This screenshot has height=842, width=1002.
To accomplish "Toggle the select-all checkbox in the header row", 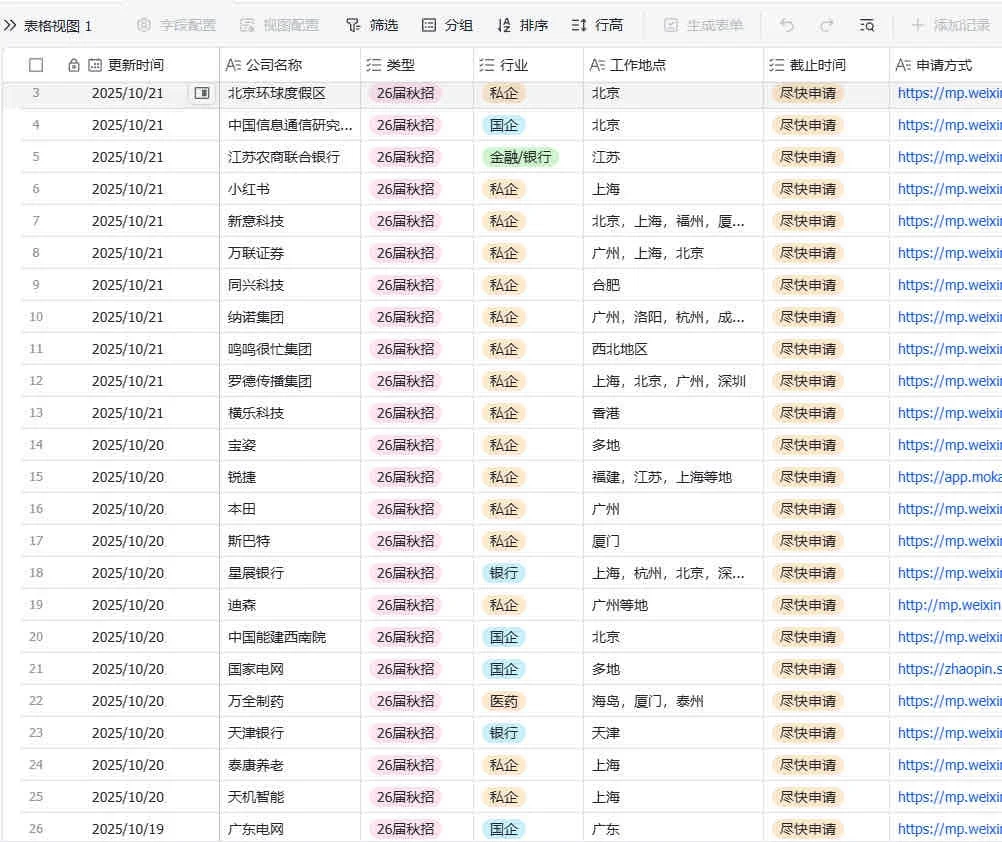I will (36, 64).
